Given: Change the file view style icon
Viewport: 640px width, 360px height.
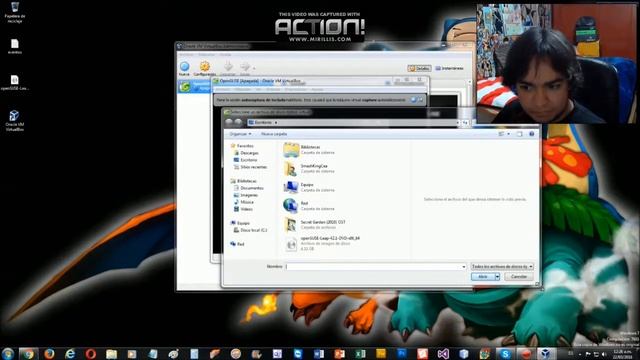Looking at the screenshot, I should pyautogui.click(x=501, y=134).
